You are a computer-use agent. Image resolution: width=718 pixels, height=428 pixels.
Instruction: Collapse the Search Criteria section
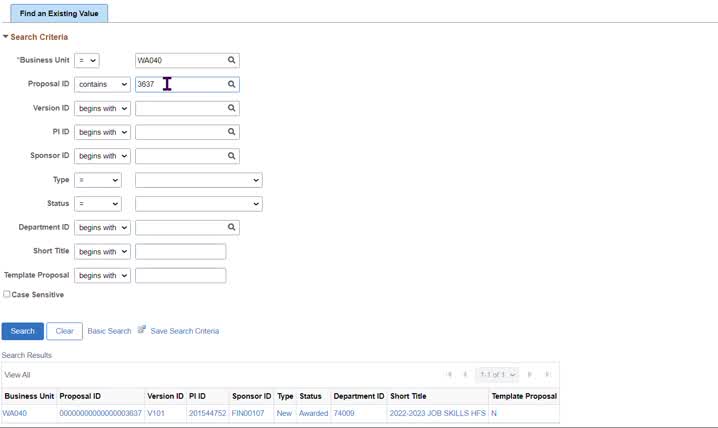tap(5, 36)
